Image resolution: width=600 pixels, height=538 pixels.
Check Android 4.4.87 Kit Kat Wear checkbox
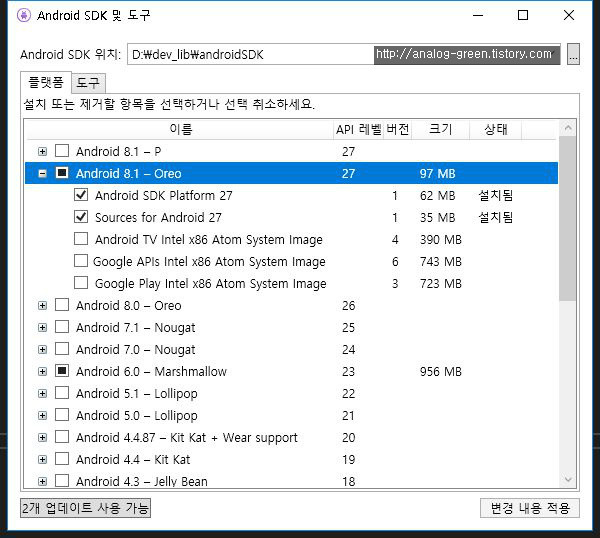pos(62,437)
